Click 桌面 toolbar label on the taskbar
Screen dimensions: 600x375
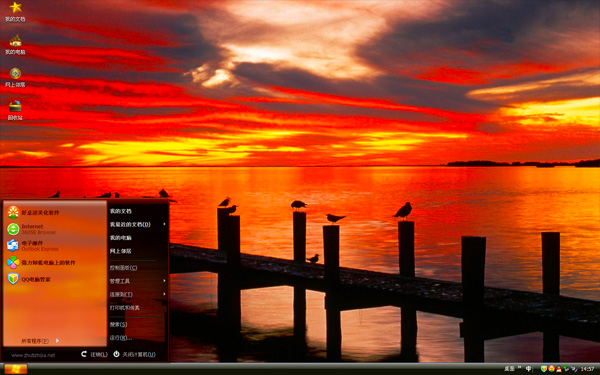pyautogui.click(x=509, y=368)
